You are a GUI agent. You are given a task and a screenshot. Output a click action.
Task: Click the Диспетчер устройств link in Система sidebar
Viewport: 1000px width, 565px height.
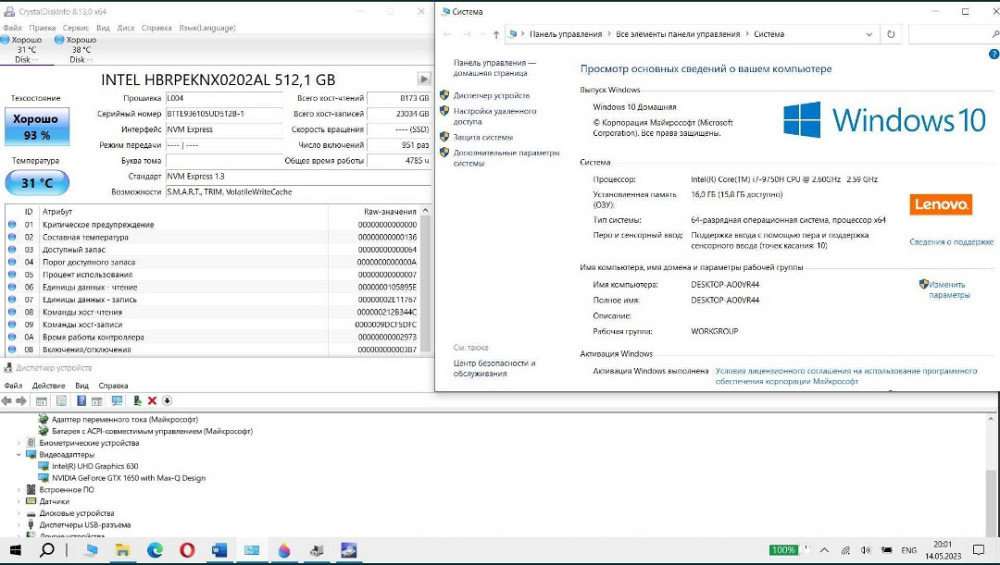click(x=491, y=95)
